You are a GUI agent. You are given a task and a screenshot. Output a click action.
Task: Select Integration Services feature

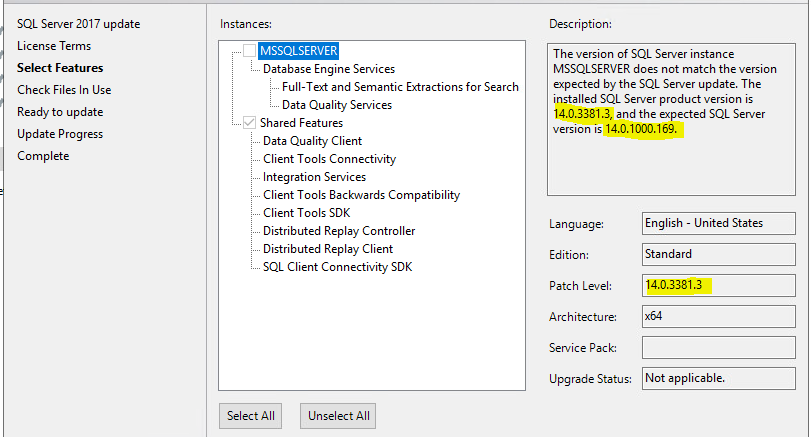[314, 177]
